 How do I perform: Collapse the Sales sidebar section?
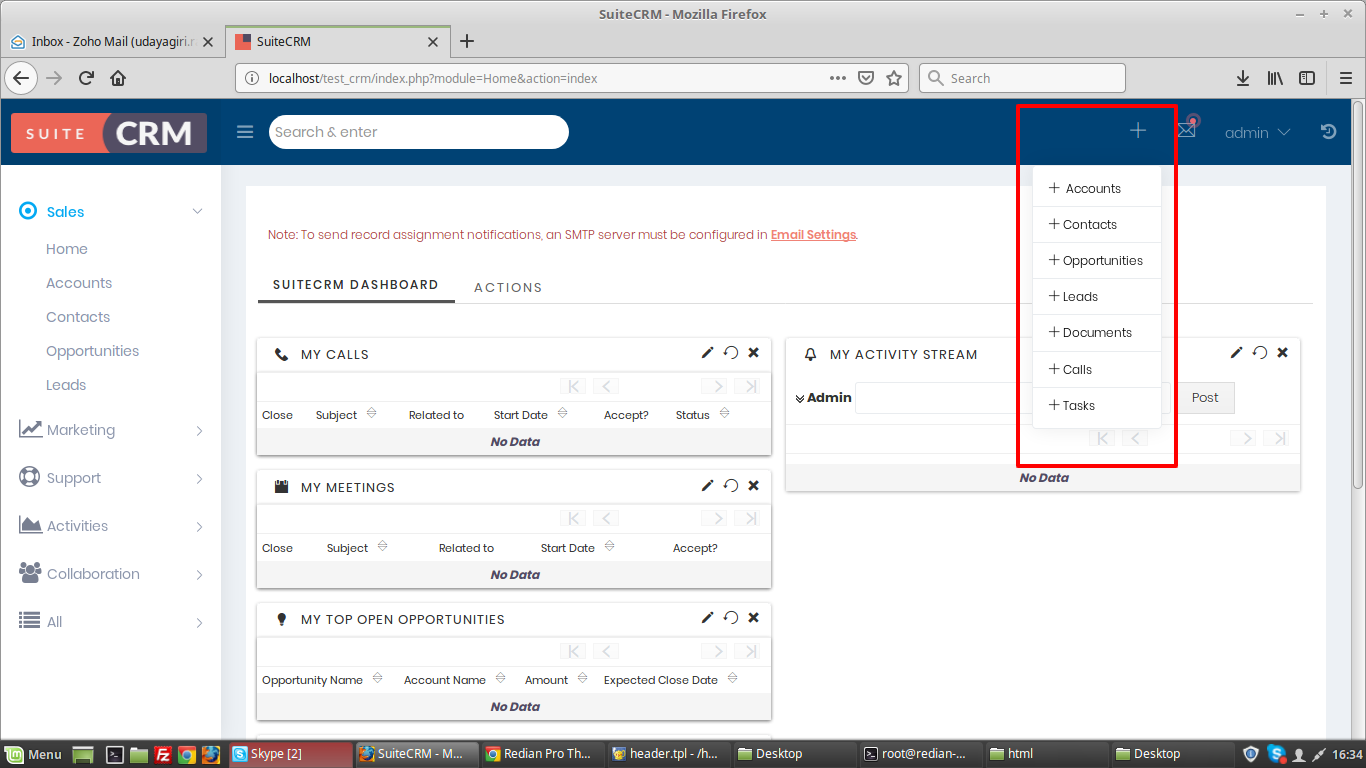tap(197, 211)
